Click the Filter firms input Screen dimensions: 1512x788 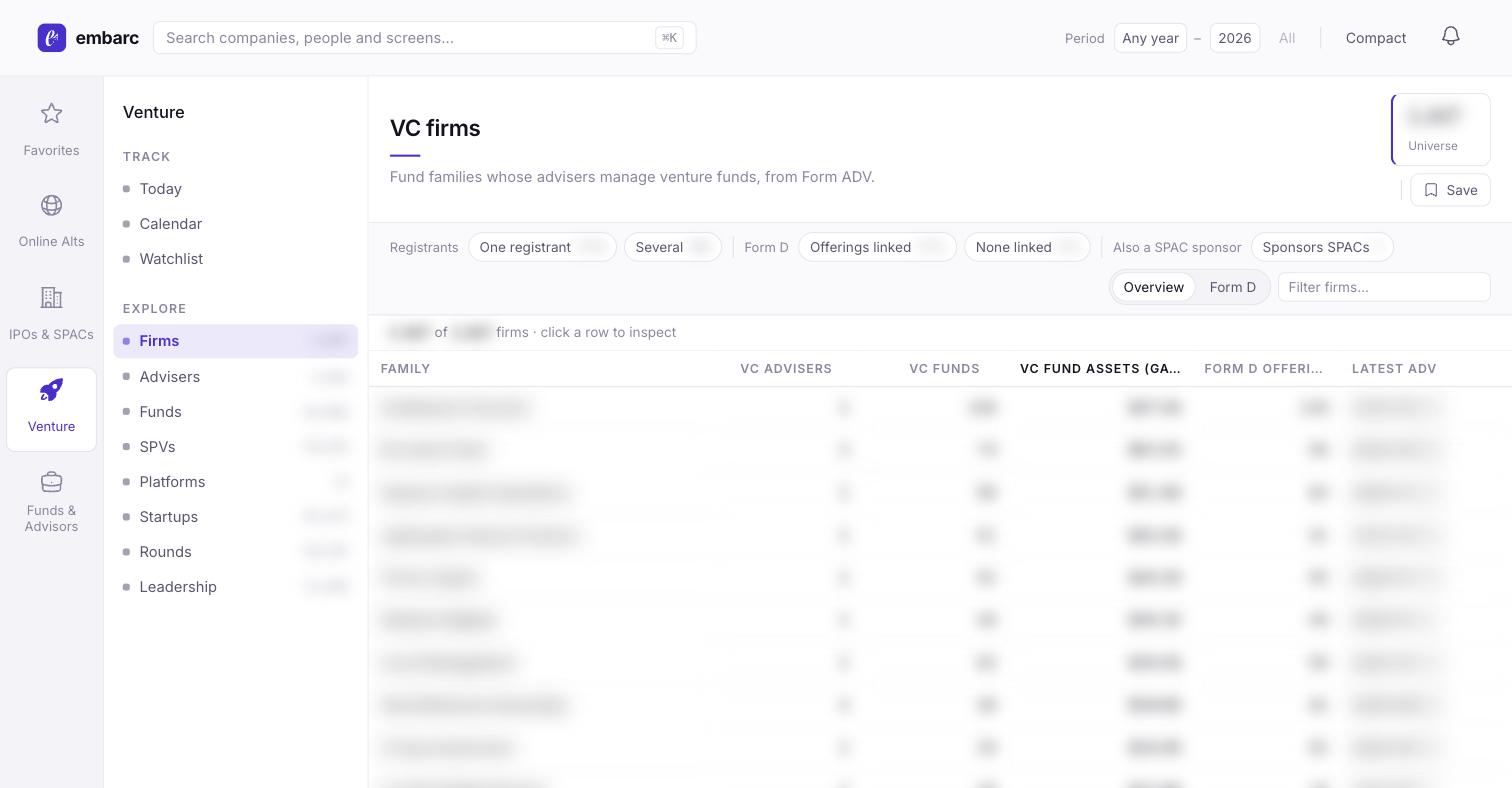1384,287
